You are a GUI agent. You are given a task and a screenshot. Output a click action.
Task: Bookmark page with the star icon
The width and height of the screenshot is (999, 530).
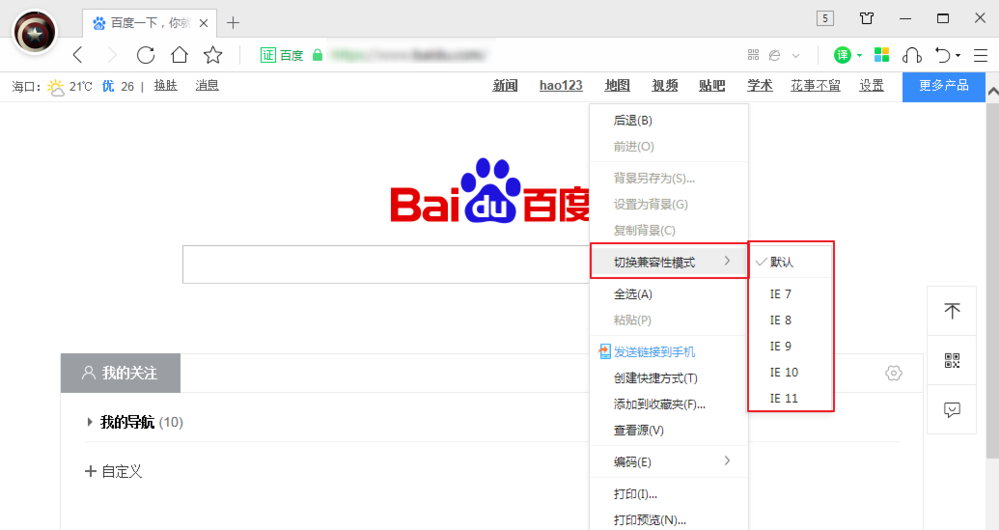tap(213, 55)
